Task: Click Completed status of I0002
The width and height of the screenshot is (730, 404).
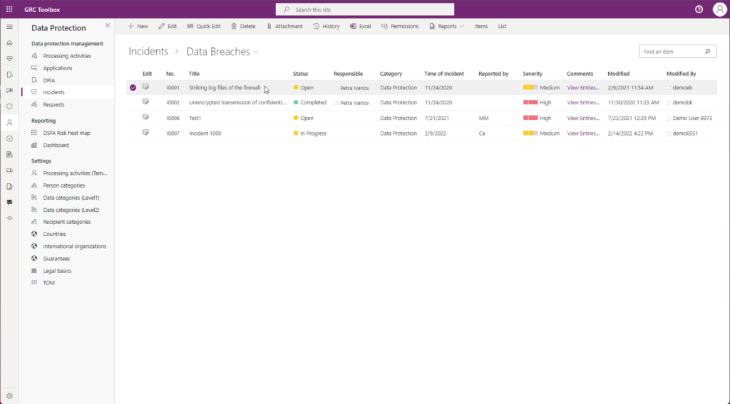Action: (x=310, y=102)
